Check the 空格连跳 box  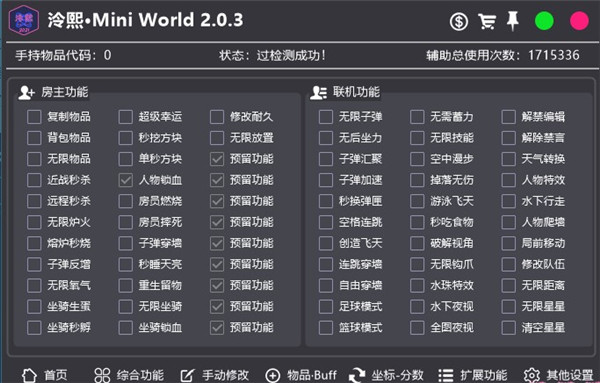(326, 222)
